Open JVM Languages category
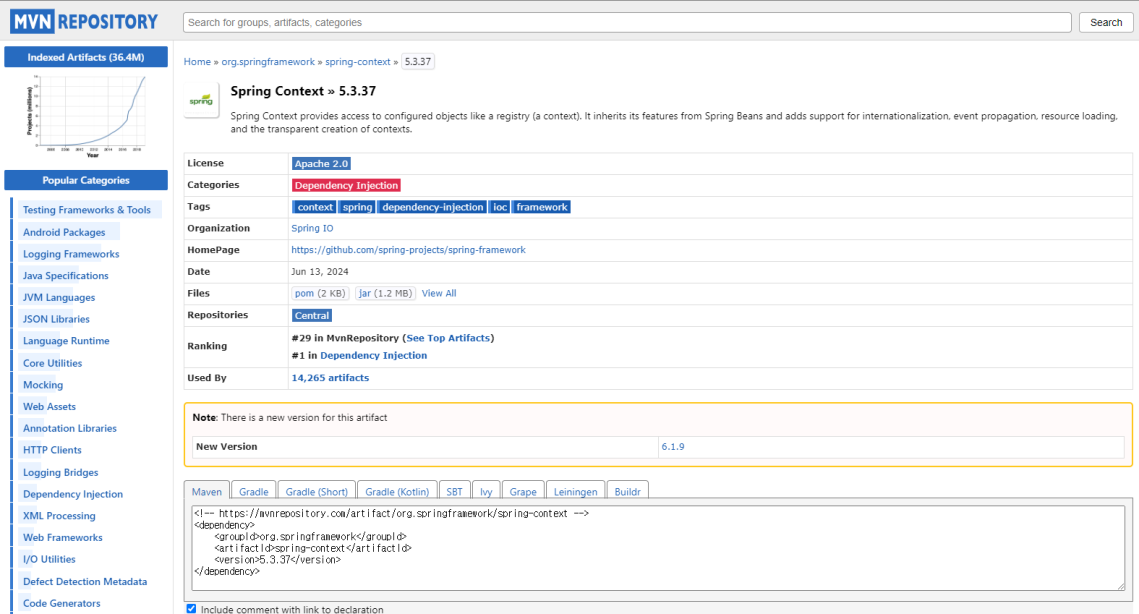Screen dimensions: 1139x614 click(x=59, y=298)
